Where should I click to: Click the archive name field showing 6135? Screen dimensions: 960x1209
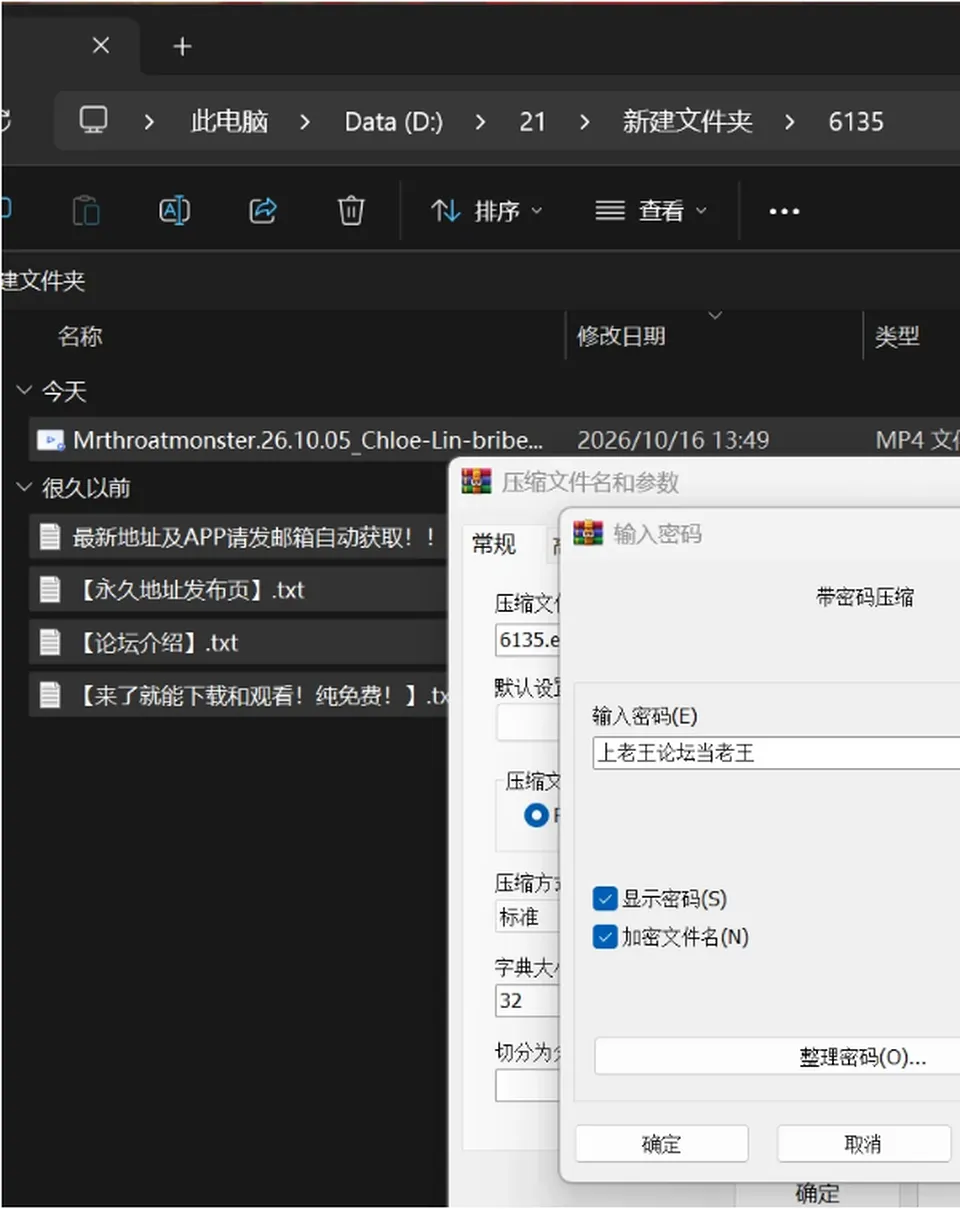pyautogui.click(x=527, y=640)
